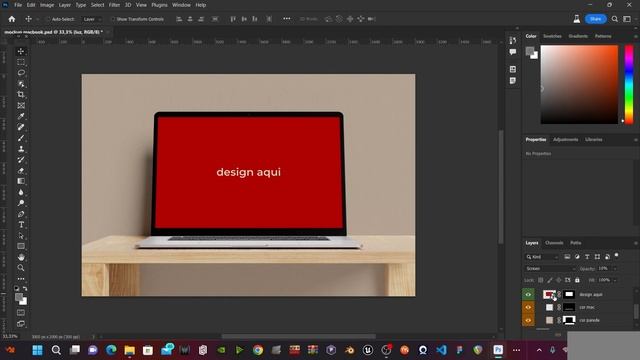Select the Brush tool
The width and height of the screenshot is (640, 360).
21,138
